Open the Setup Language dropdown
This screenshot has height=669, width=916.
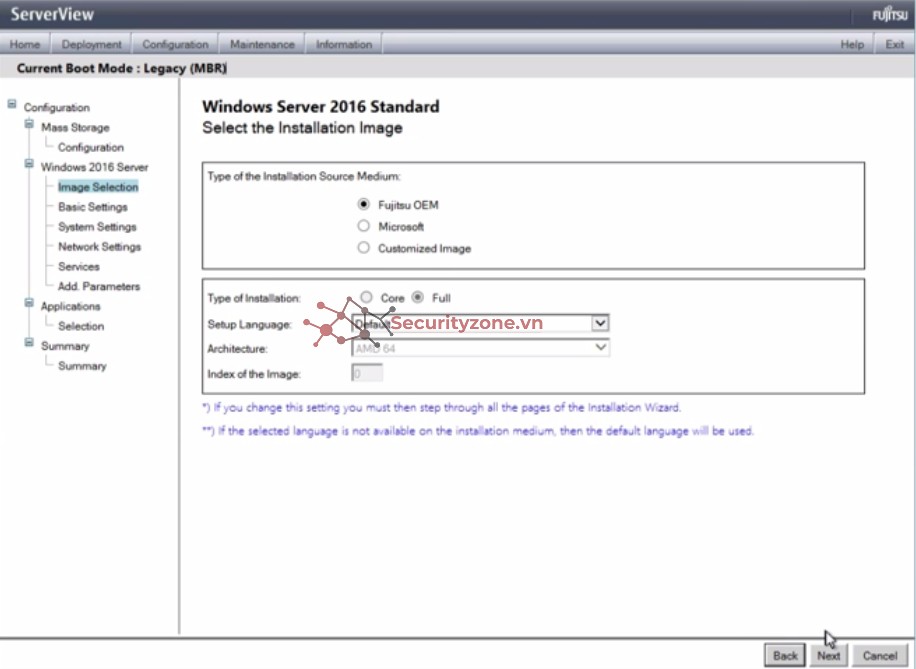pos(481,323)
